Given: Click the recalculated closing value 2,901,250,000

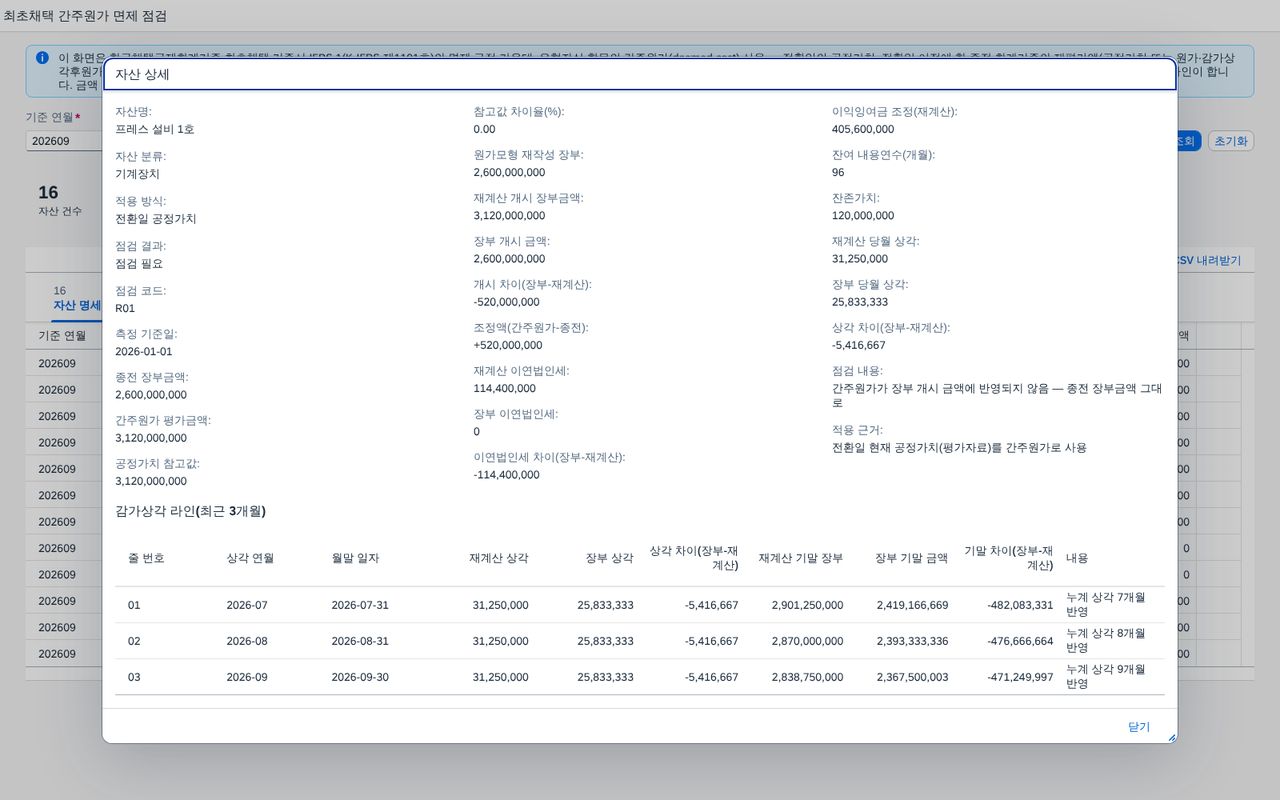Looking at the screenshot, I should (x=807, y=605).
